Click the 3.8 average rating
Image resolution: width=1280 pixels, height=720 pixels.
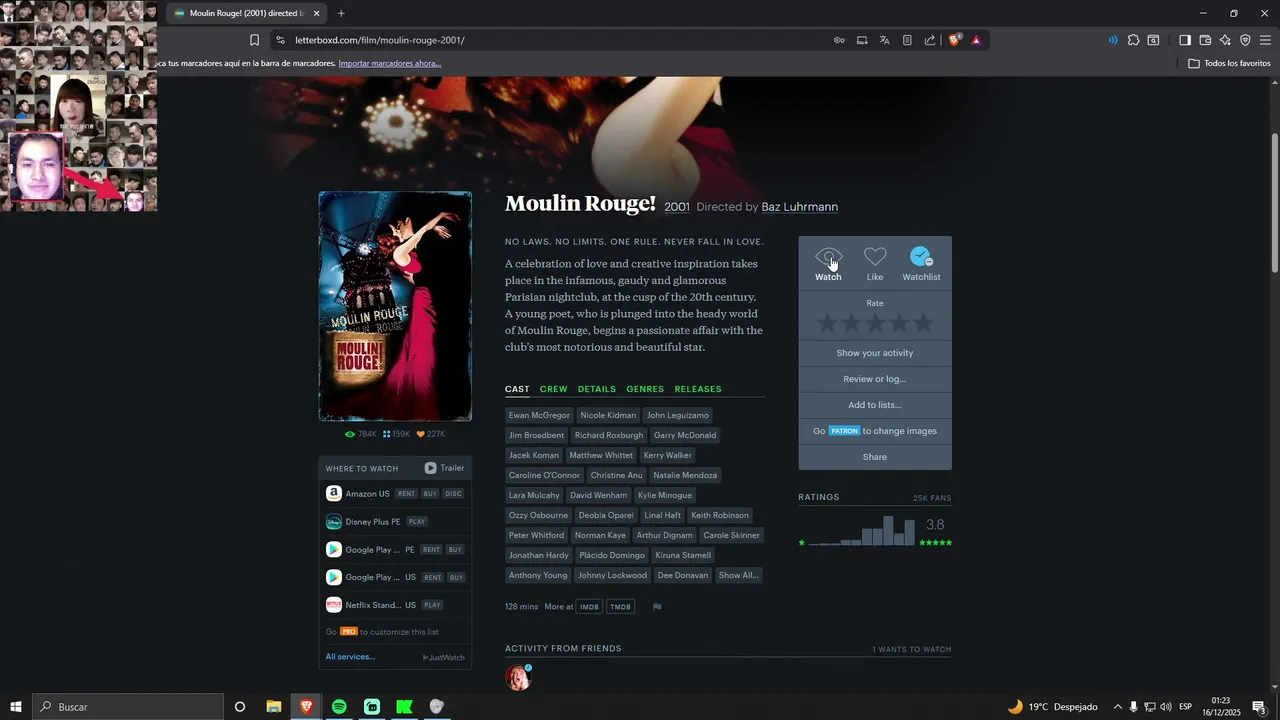tap(935, 525)
